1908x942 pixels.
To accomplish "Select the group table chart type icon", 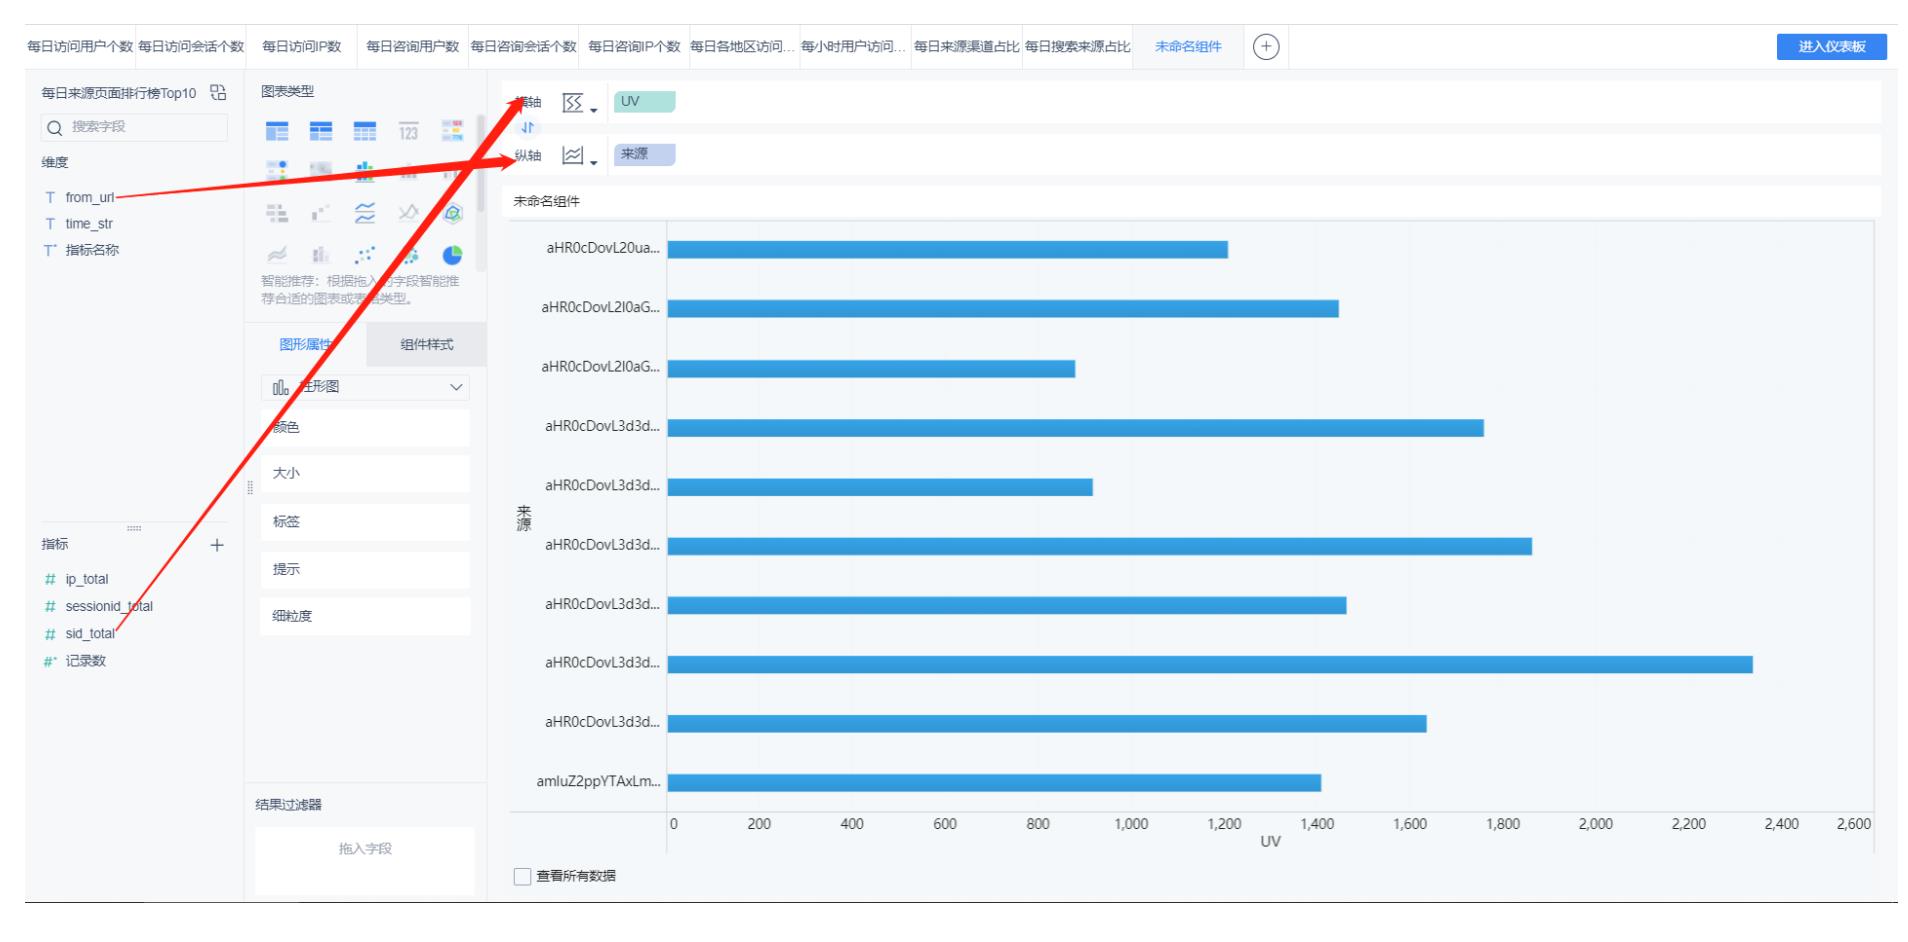I will pos(277,132).
